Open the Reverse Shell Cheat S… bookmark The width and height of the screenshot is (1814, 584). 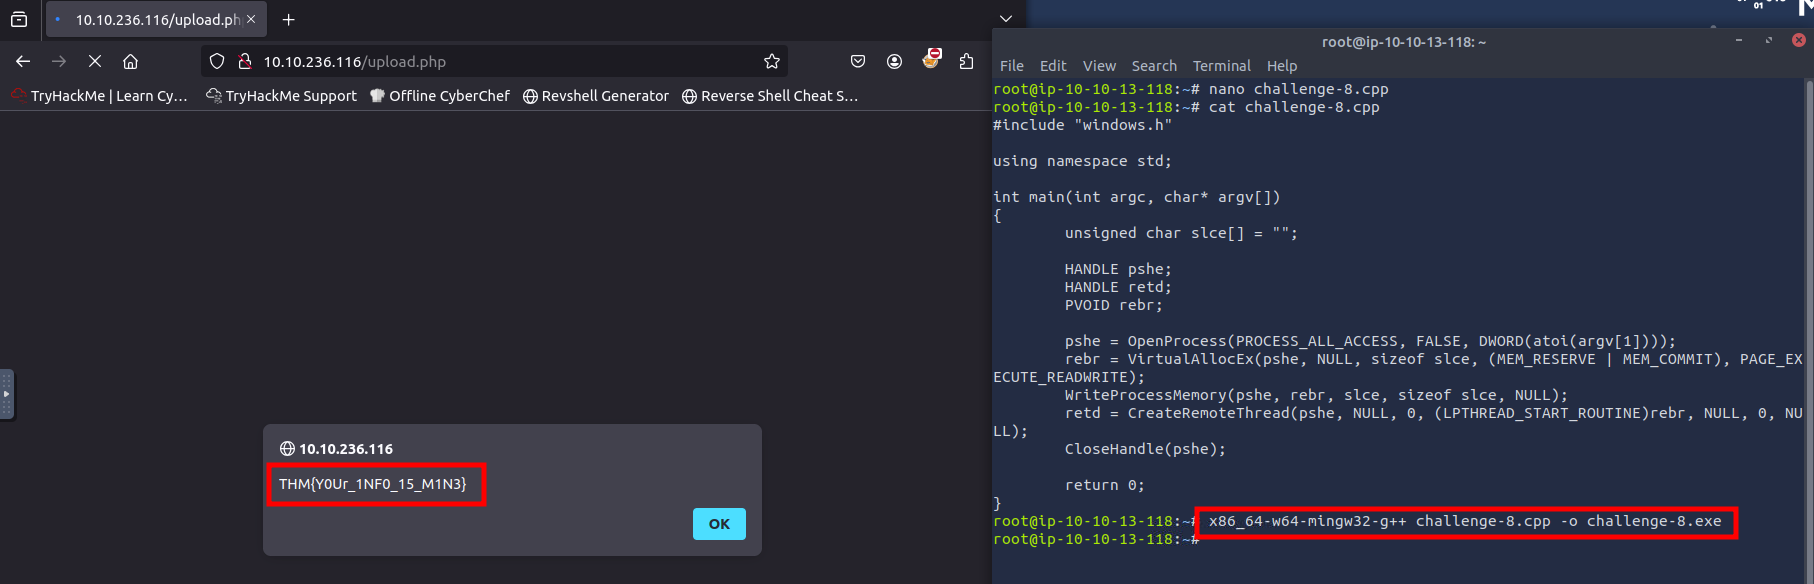click(x=770, y=96)
